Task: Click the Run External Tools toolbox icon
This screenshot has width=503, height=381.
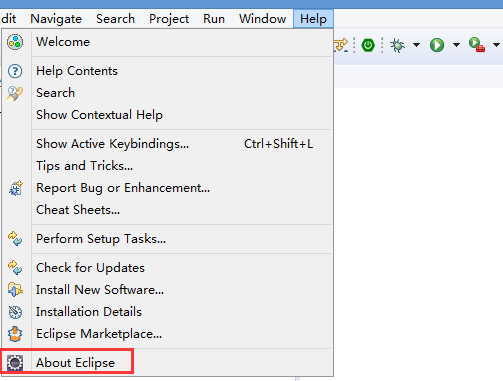Action: (477, 45)
